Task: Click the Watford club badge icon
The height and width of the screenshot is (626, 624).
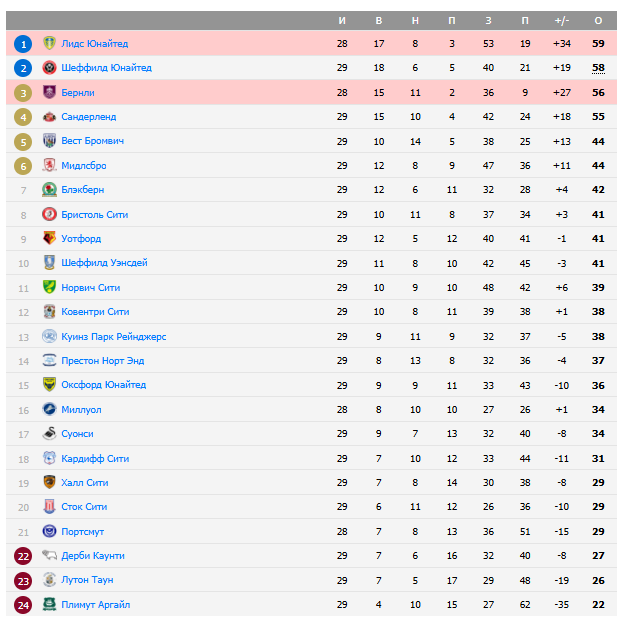Action: point(49,239)
